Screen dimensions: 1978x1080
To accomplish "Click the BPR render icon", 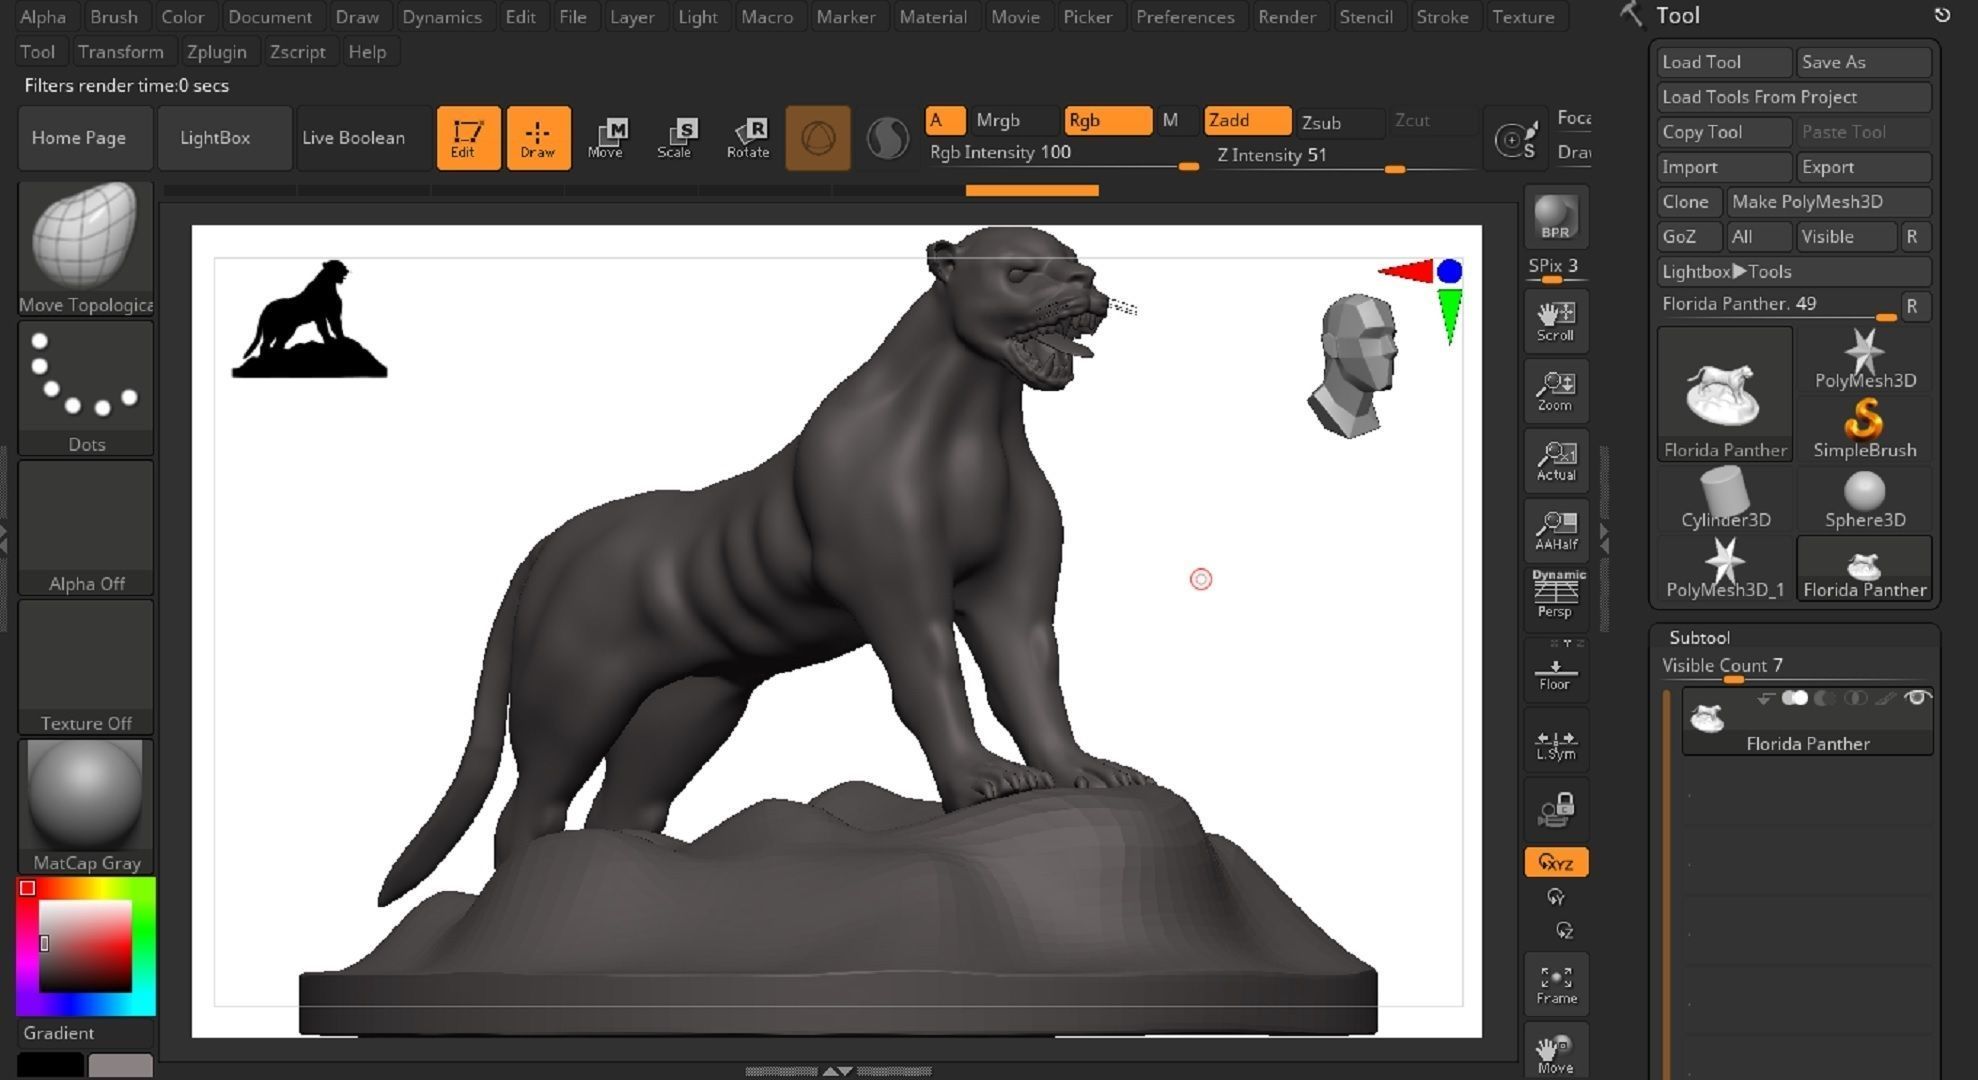I will point(1556,217).
